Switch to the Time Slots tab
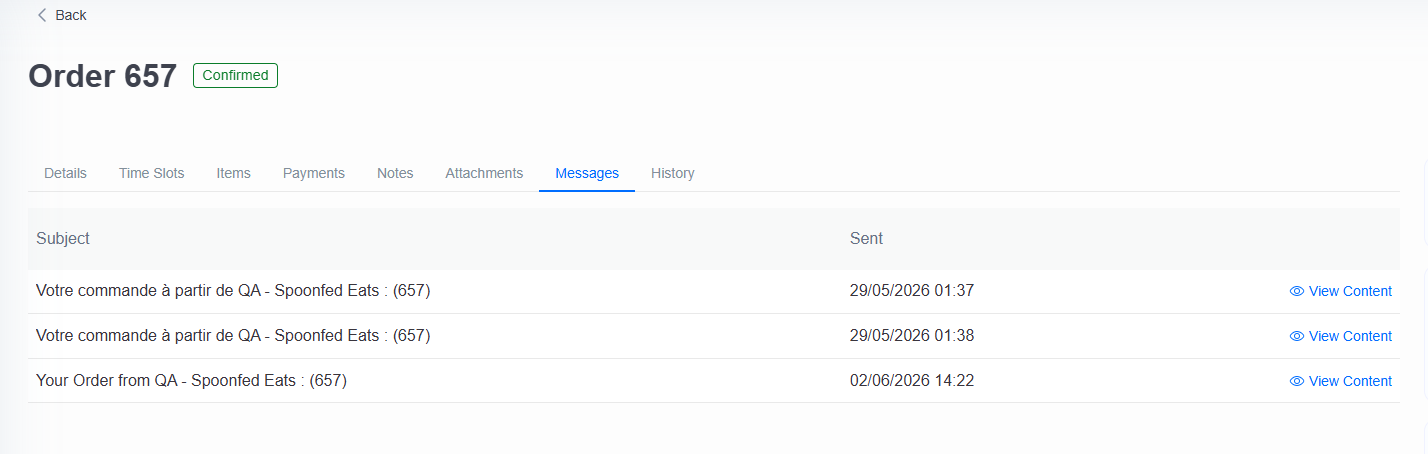Viewport: 1428px width, 454px height. [x=152, y=173]
